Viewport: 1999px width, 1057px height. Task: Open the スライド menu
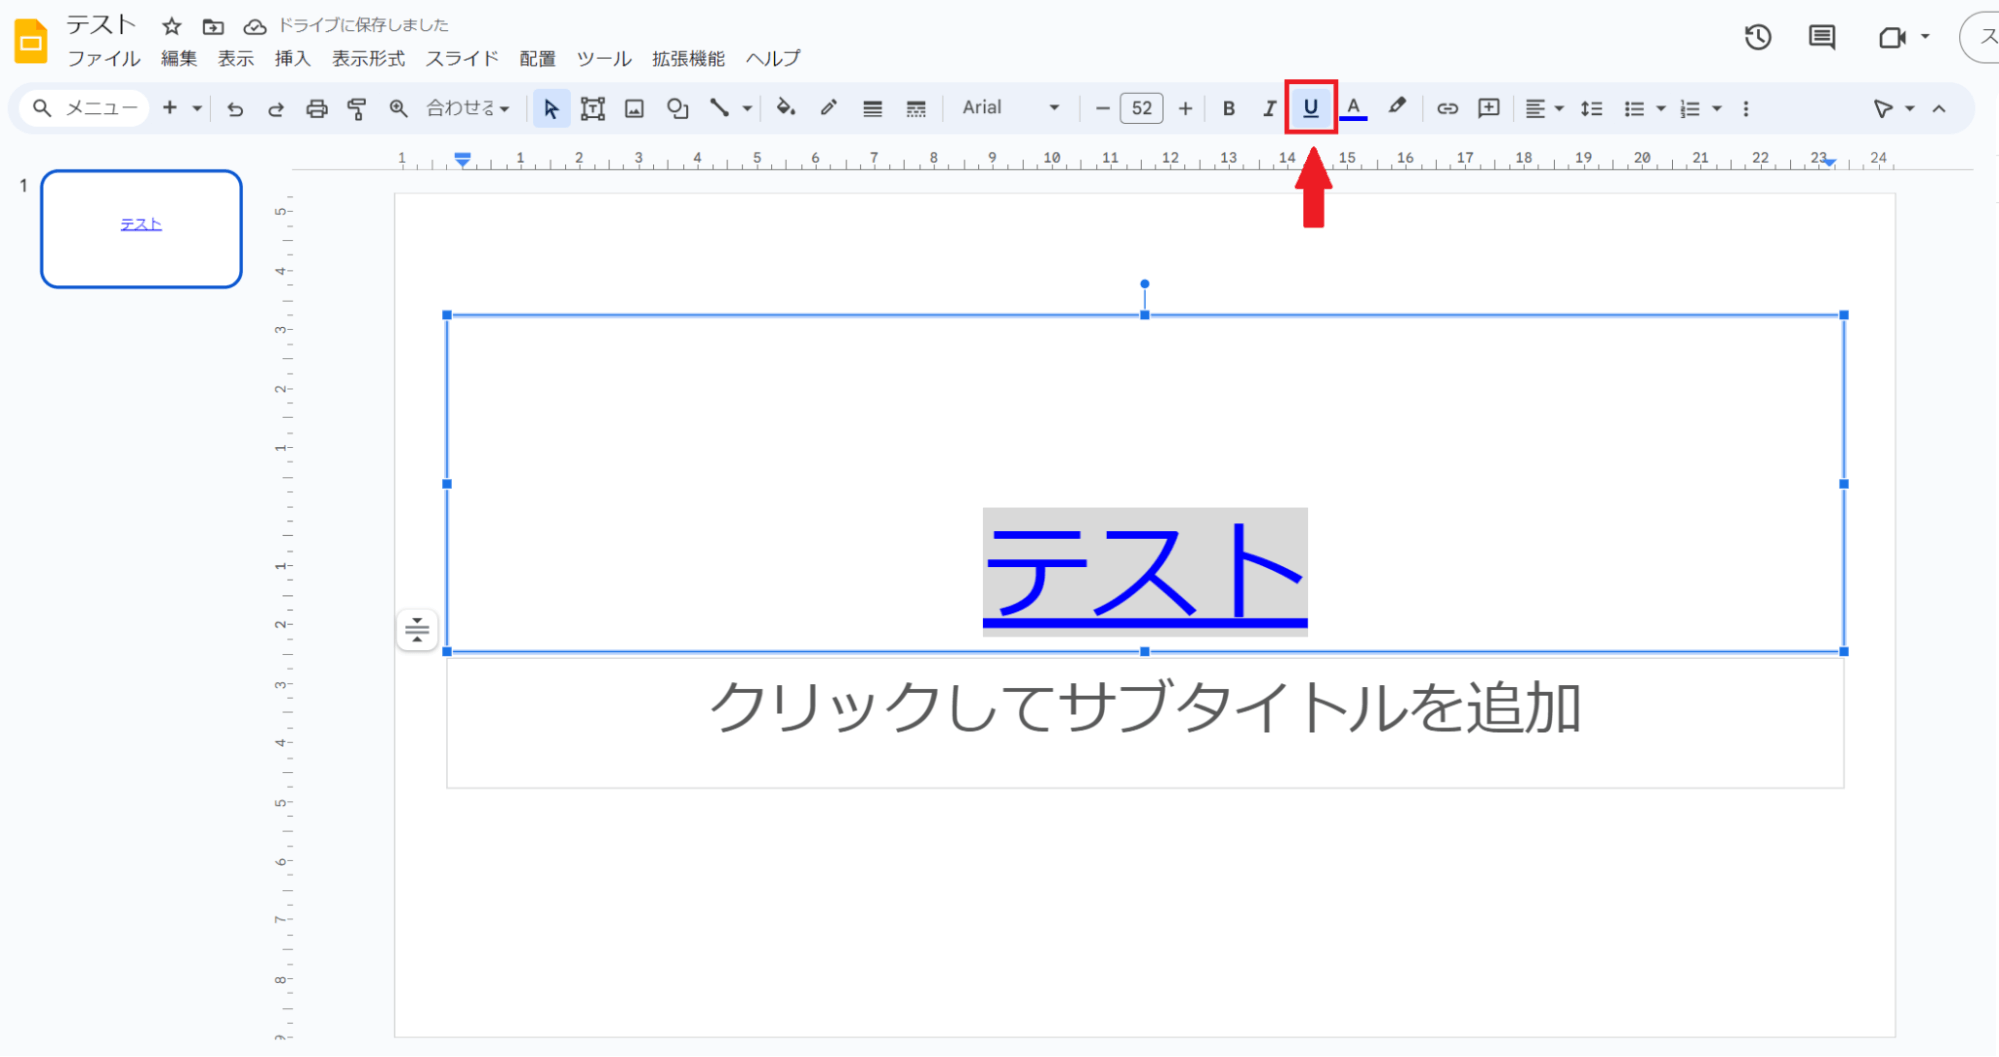[x=462, y=59]
